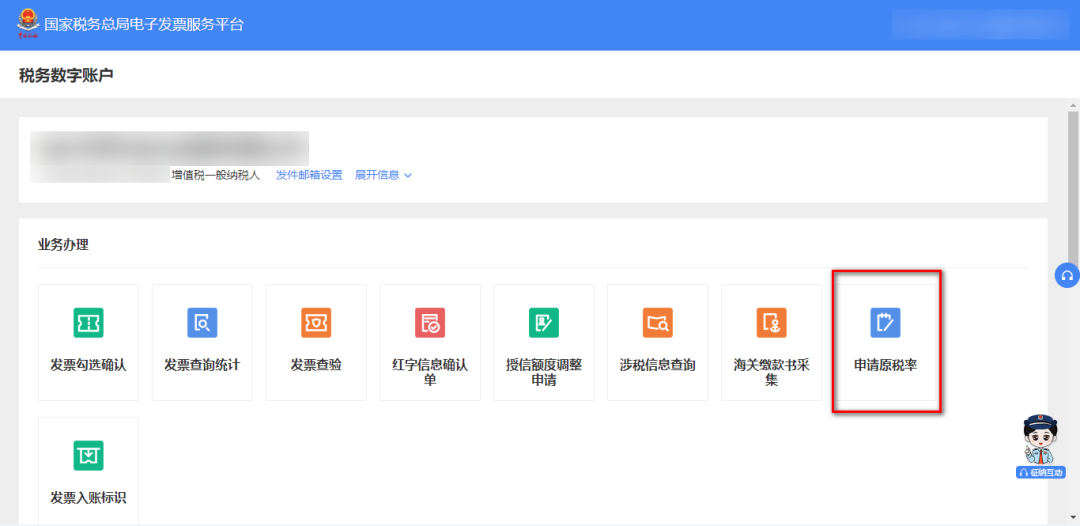Open the 征纳互动 officer mascot

tap(1040, 446)
